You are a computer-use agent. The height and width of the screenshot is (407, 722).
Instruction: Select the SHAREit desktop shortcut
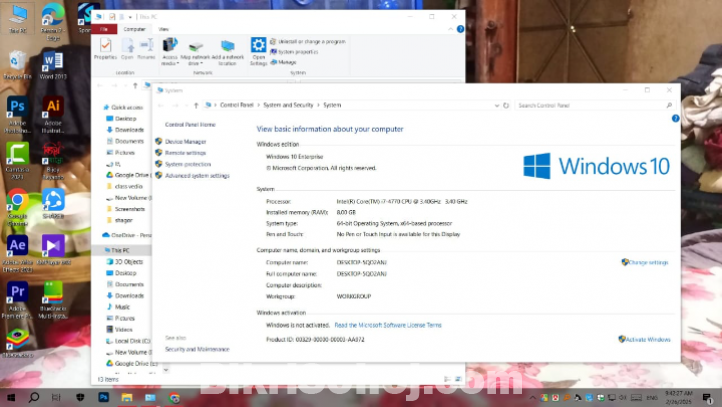[53, 204]
